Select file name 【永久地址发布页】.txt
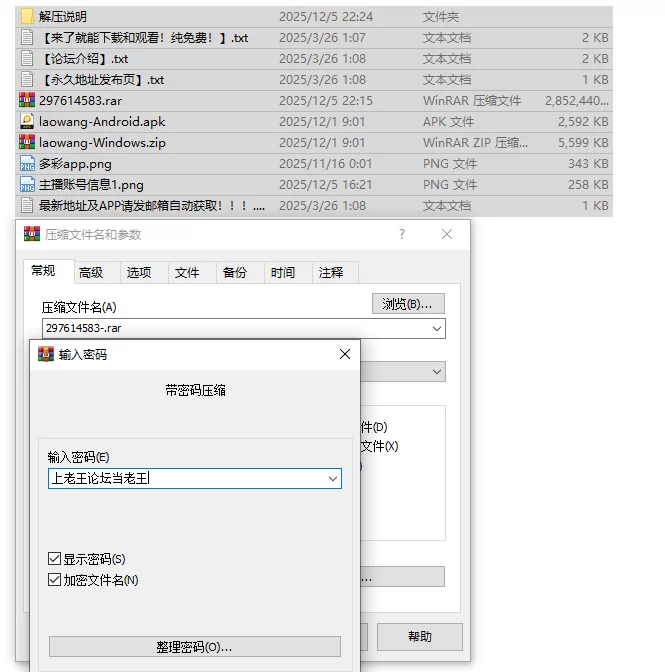 tap(102, 80)
